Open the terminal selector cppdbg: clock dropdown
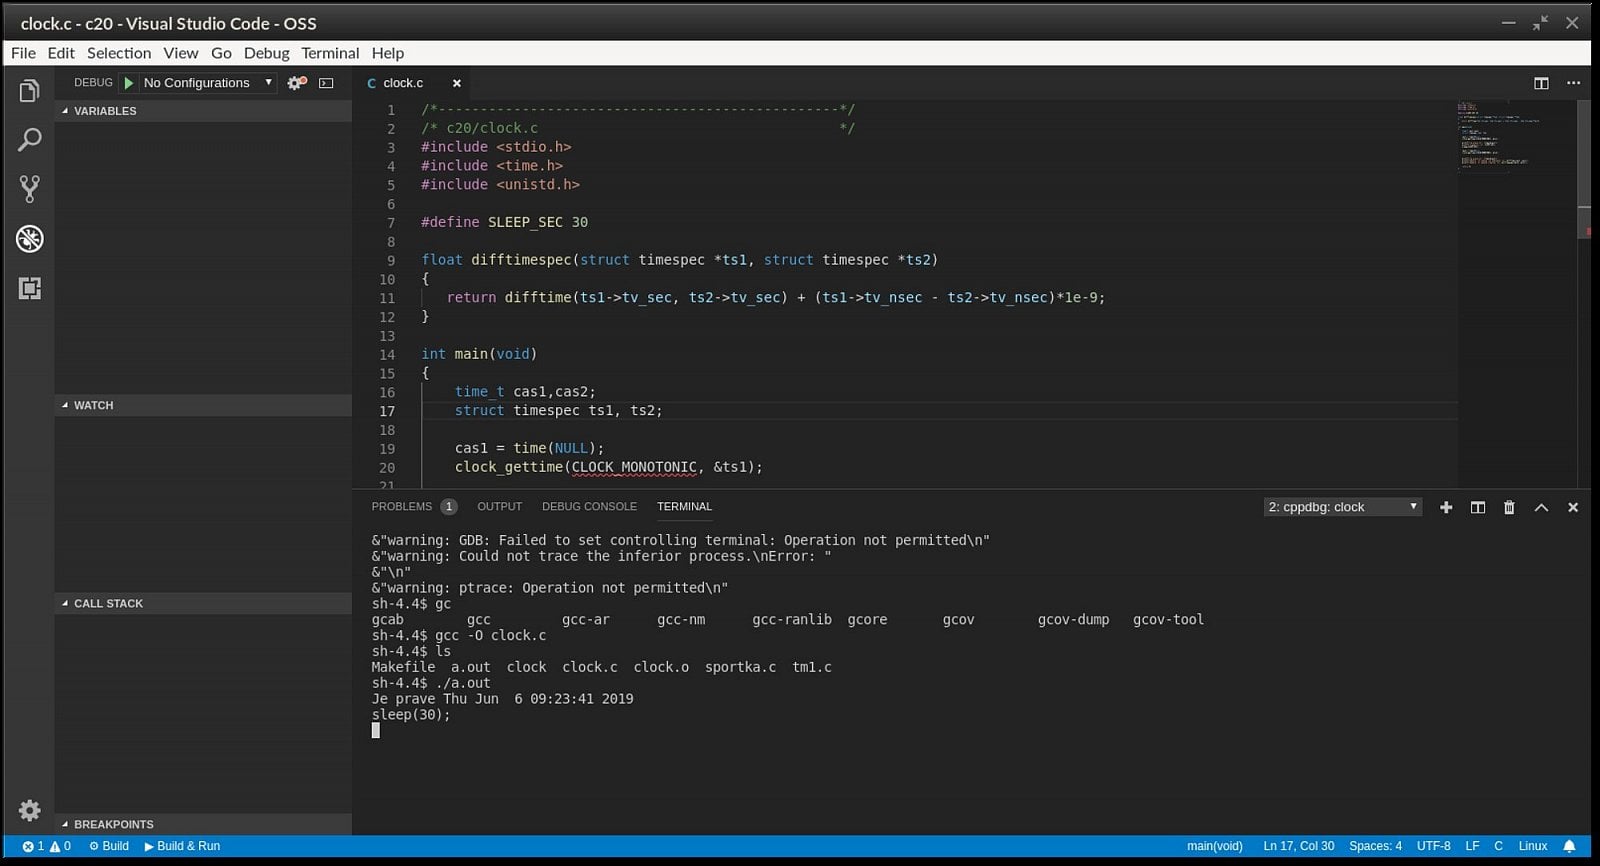This screenshot has height=866, width=1600. coord(1342,507)
